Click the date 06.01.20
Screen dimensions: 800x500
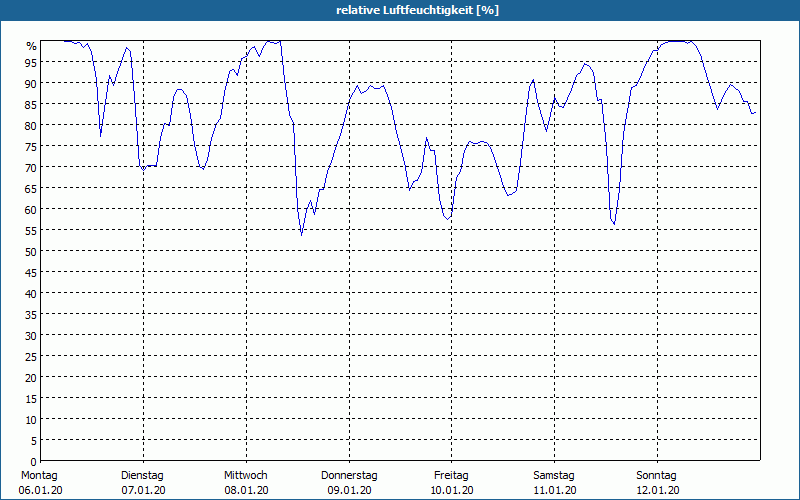pyautogui.click(x=40, y=491)
